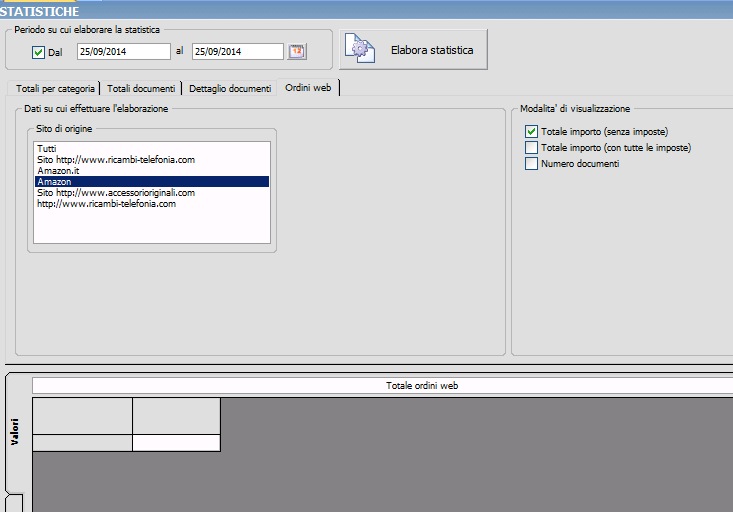Screen dimensions: 733x512
Task: Toggle the Dal period checkbox
Action: (x=38, y=52)
